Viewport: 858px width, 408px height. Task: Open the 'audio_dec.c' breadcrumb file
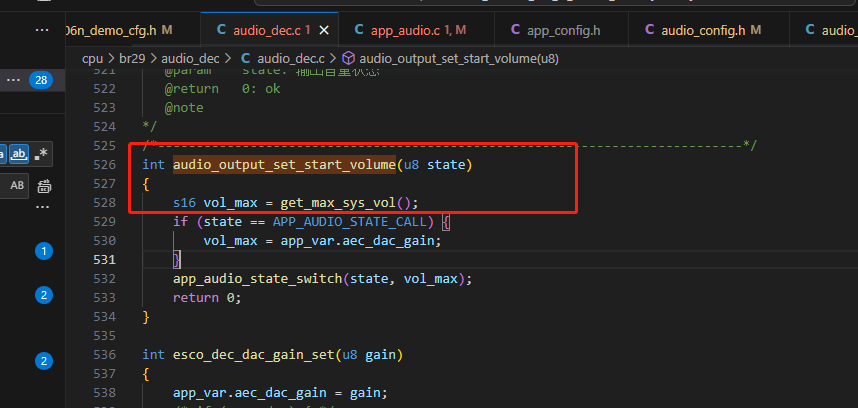pyautogui.click(x=291, y=59)
